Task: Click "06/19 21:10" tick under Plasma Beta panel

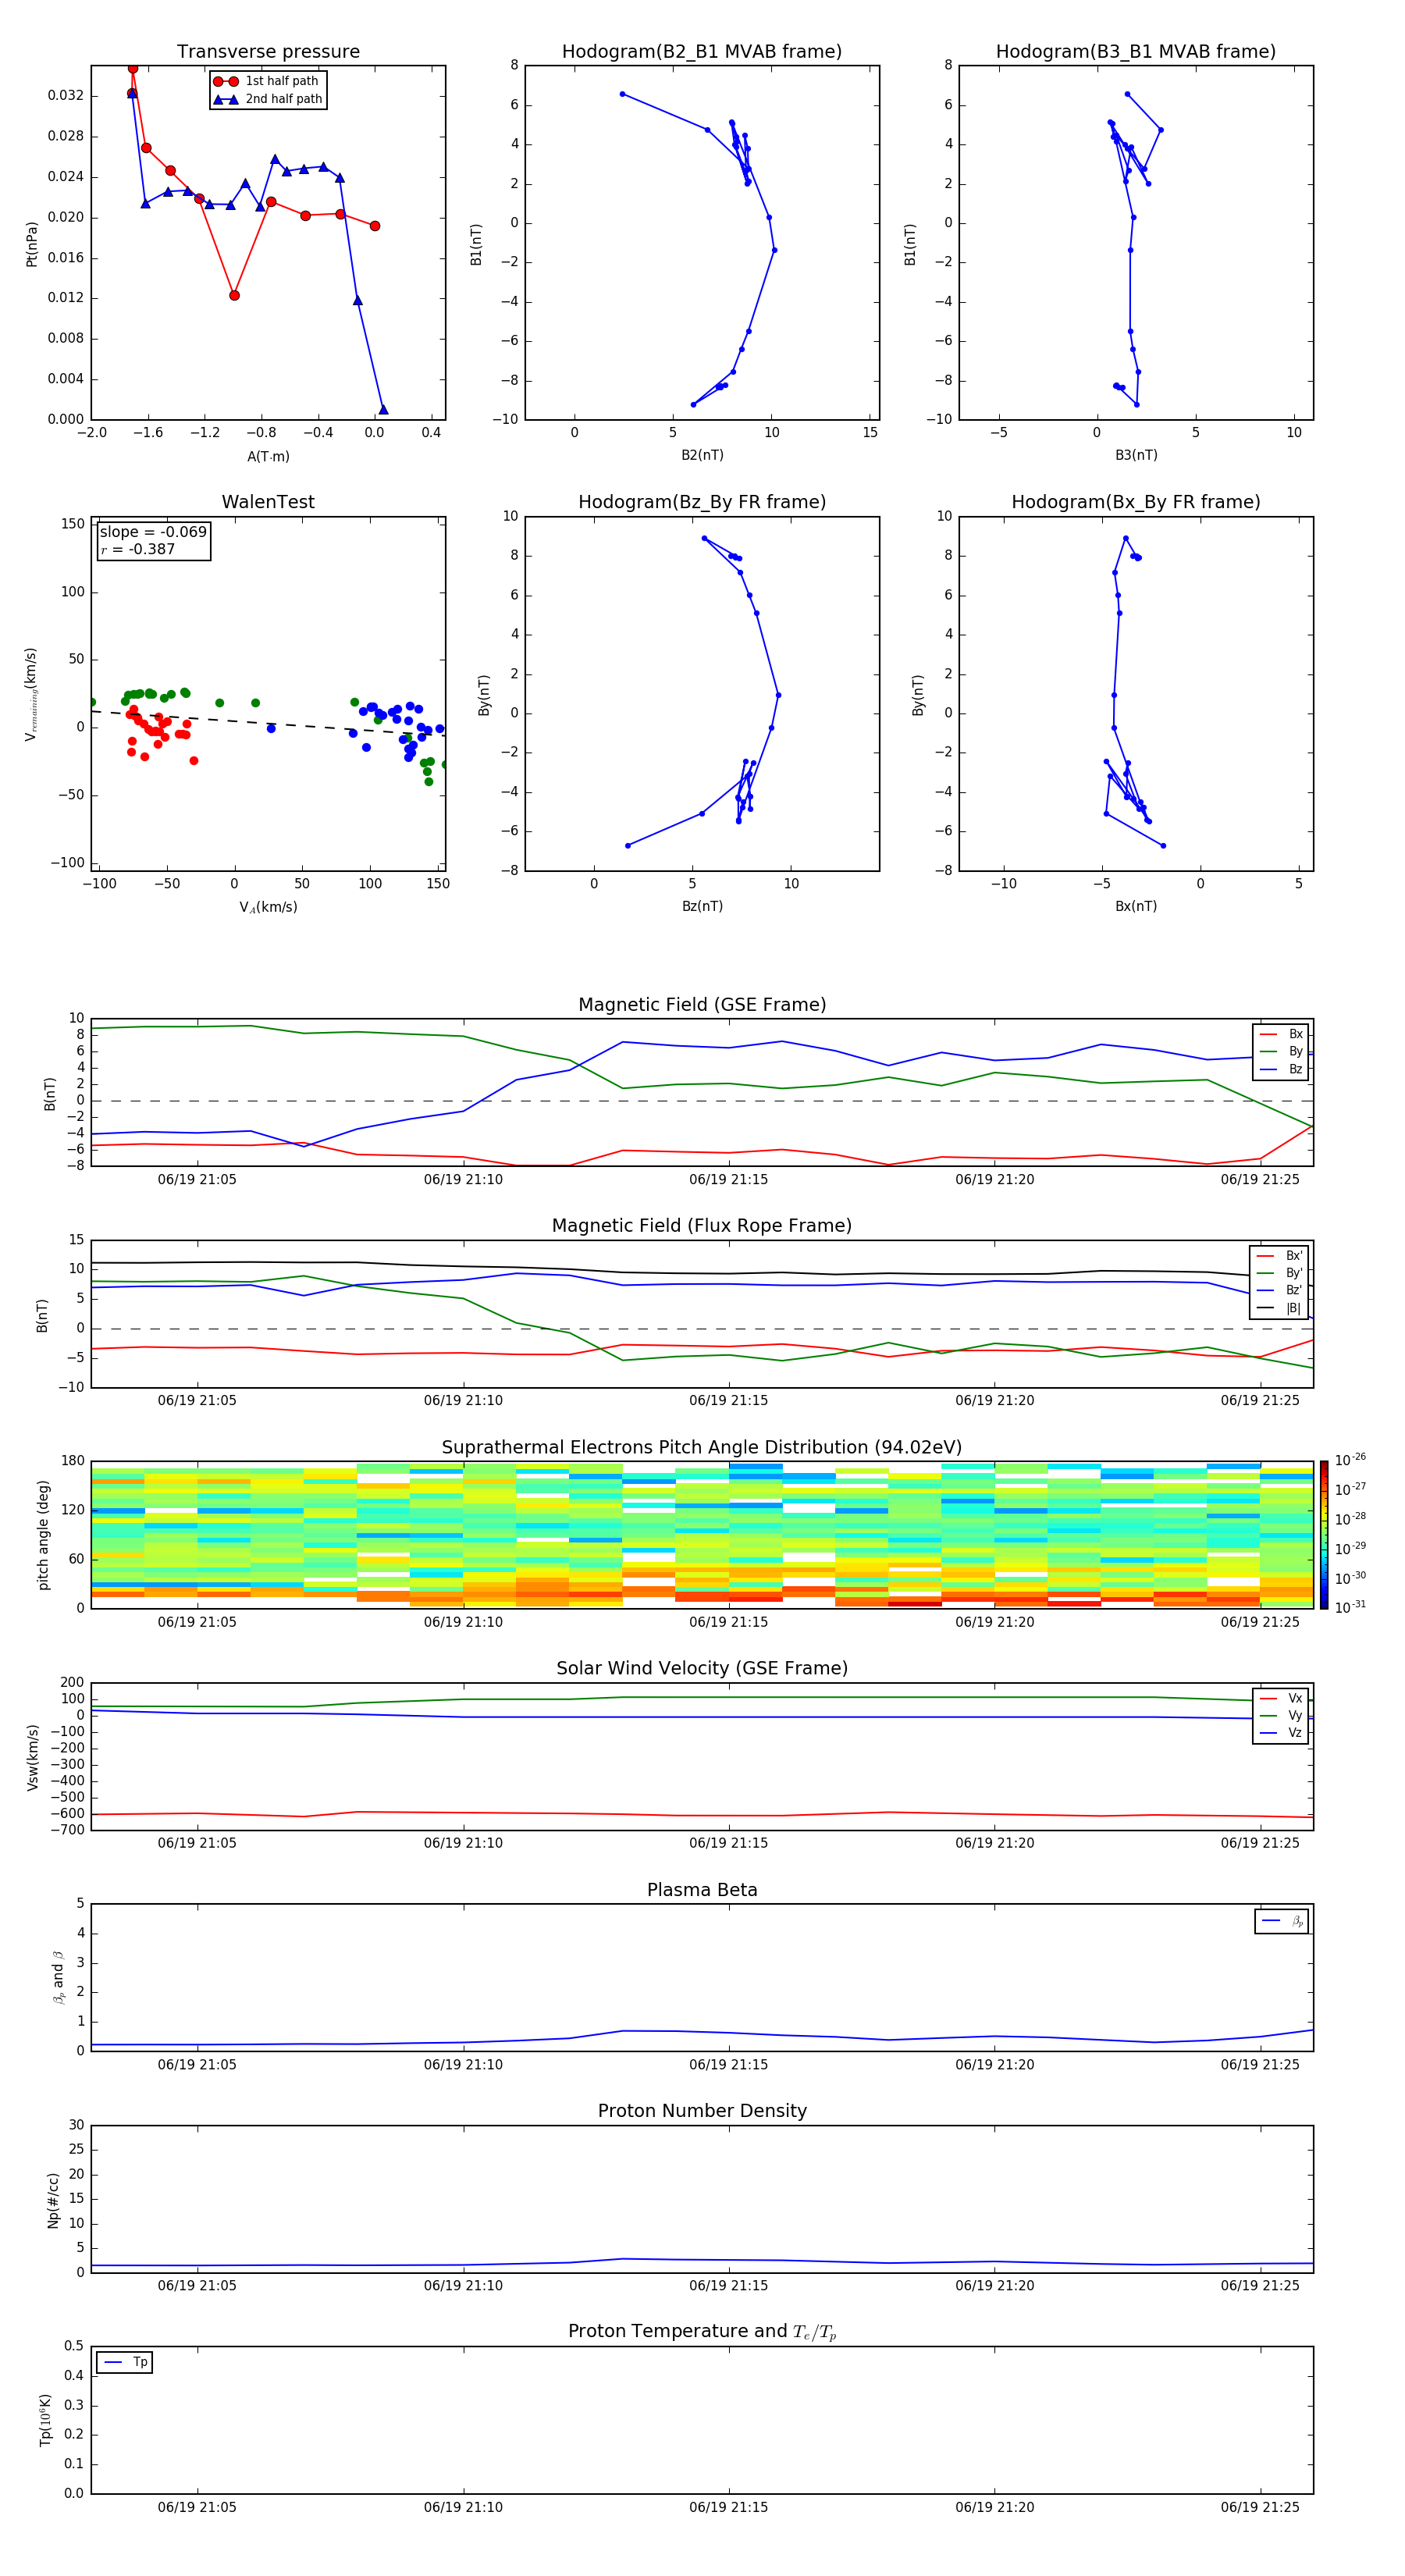Action: coord(463,2065)
